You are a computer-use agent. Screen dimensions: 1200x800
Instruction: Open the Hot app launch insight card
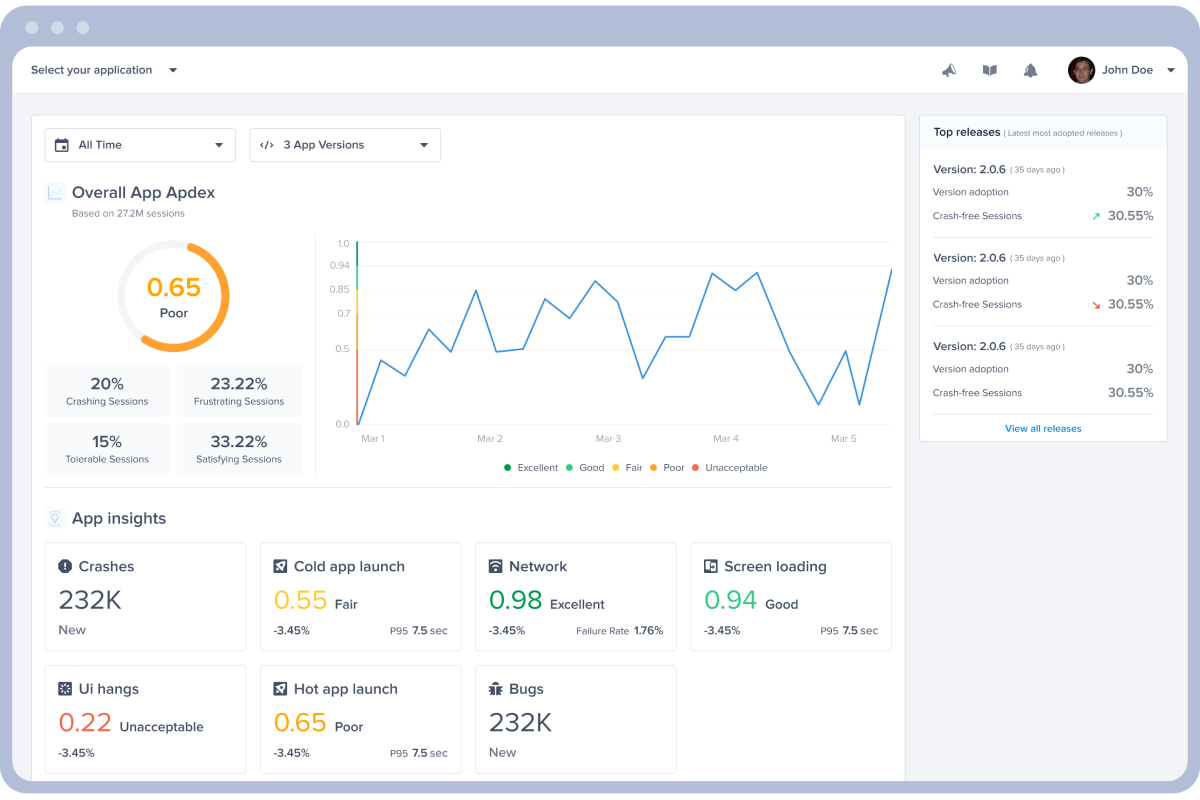tap(360, 718)
